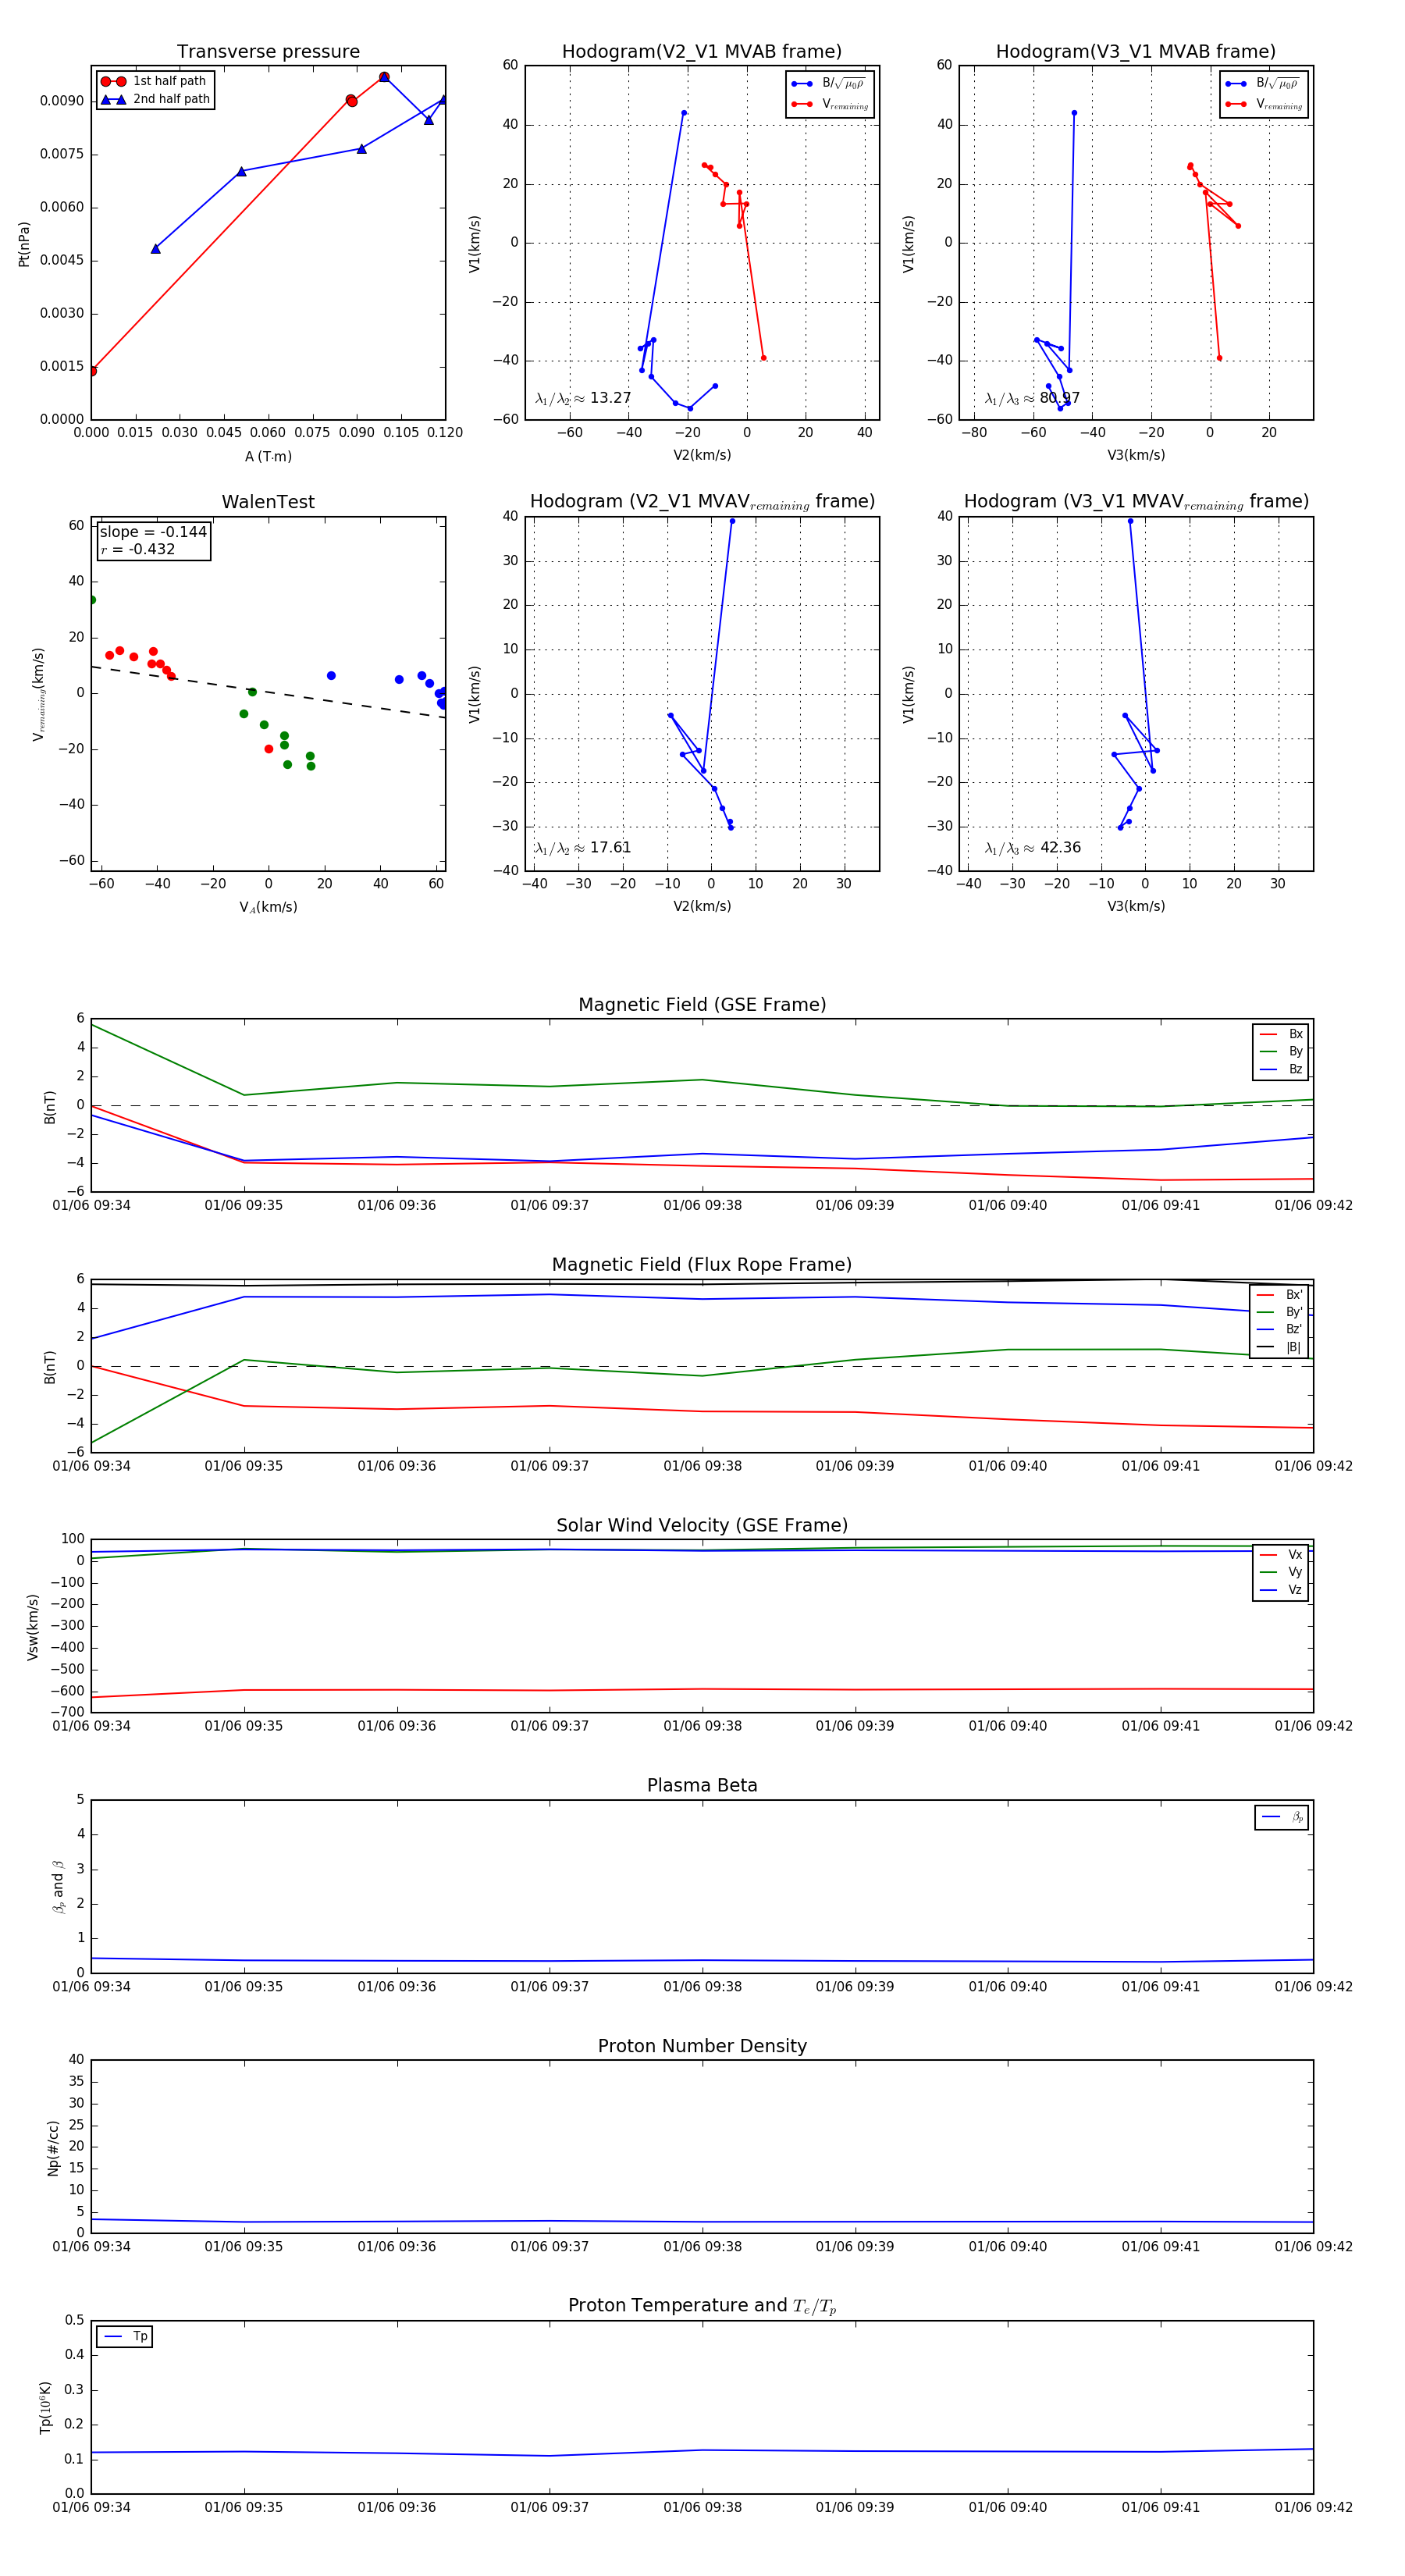Screen dimensions: 1405x2576
Task: Click the "Proton Temperature and Te/Tp" title
Action: (702, 2305)
